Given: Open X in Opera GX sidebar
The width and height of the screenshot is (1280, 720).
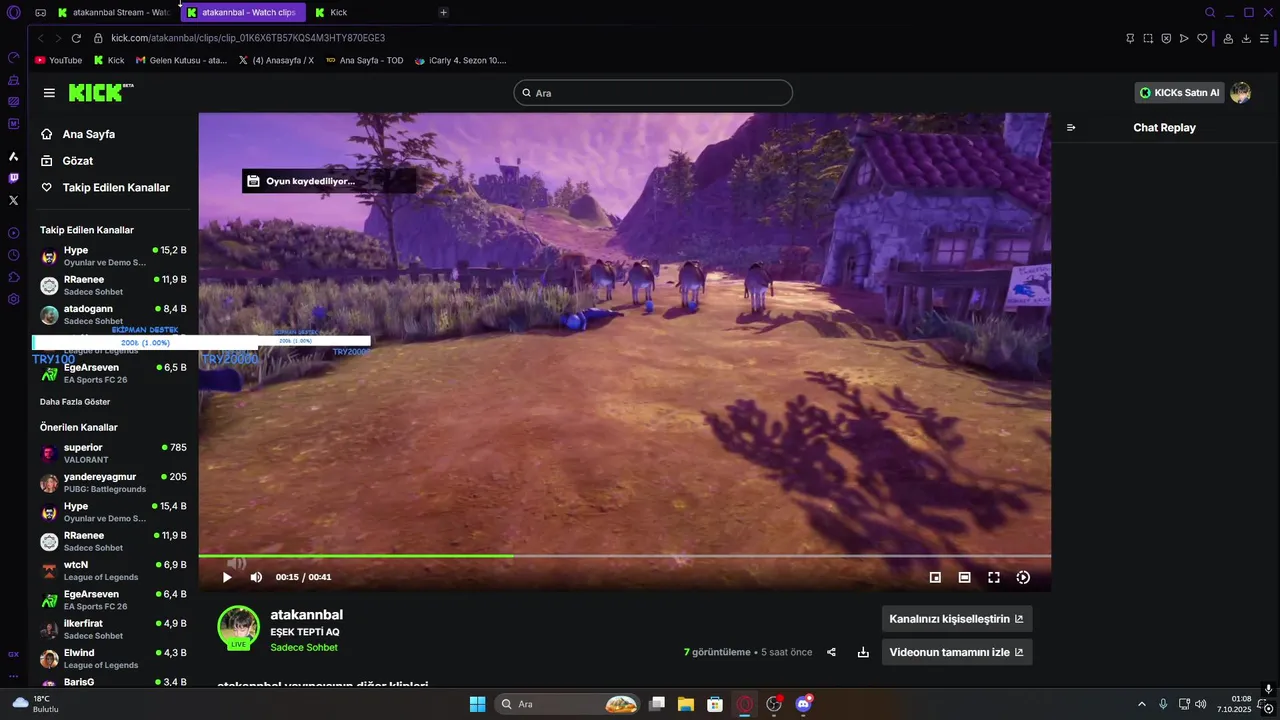Looking at the screenshot, I should tap(13, 200).
